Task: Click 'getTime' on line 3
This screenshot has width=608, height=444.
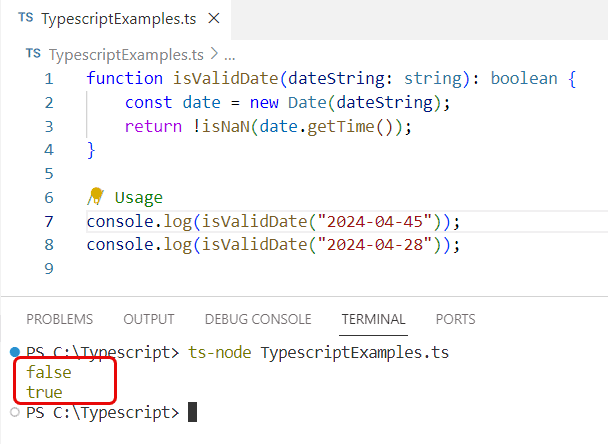Action: 340,127
